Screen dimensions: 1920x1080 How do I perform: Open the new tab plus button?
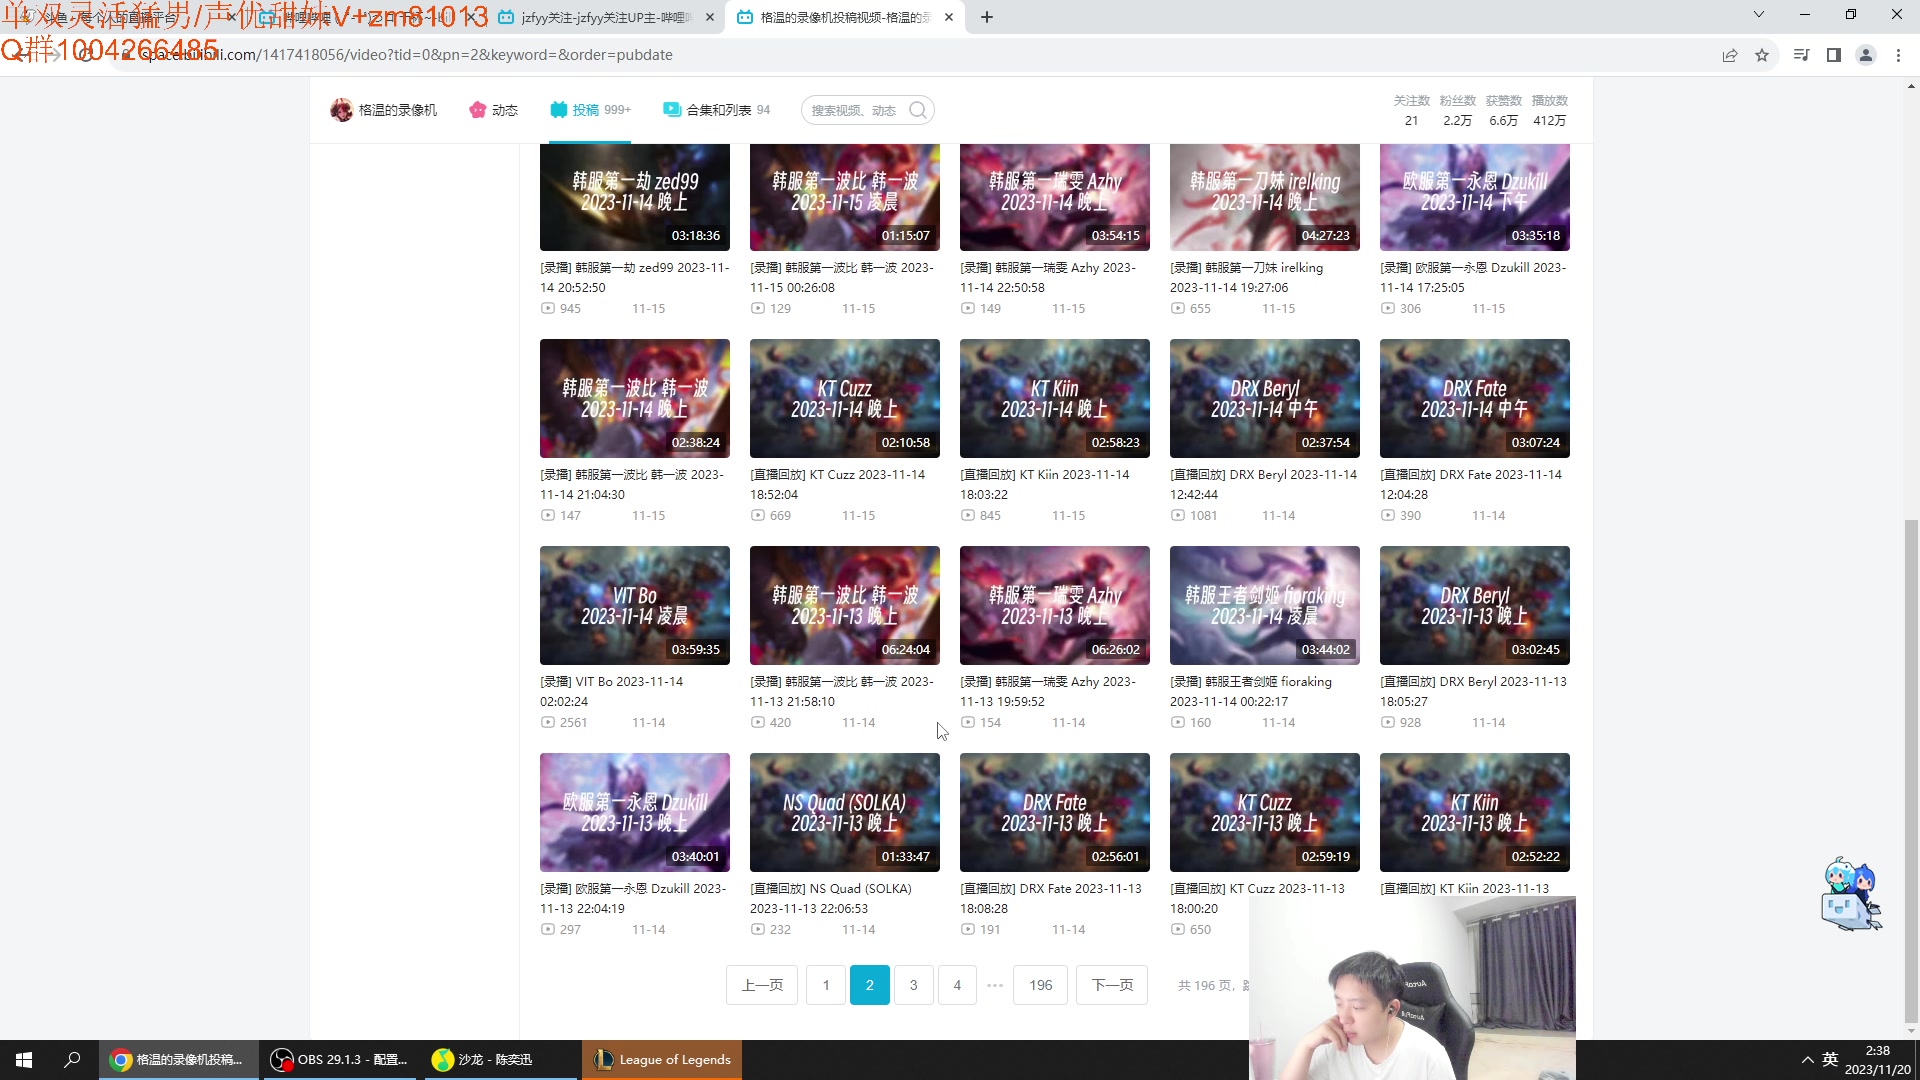pyautogui.click(x=987, y=17)
